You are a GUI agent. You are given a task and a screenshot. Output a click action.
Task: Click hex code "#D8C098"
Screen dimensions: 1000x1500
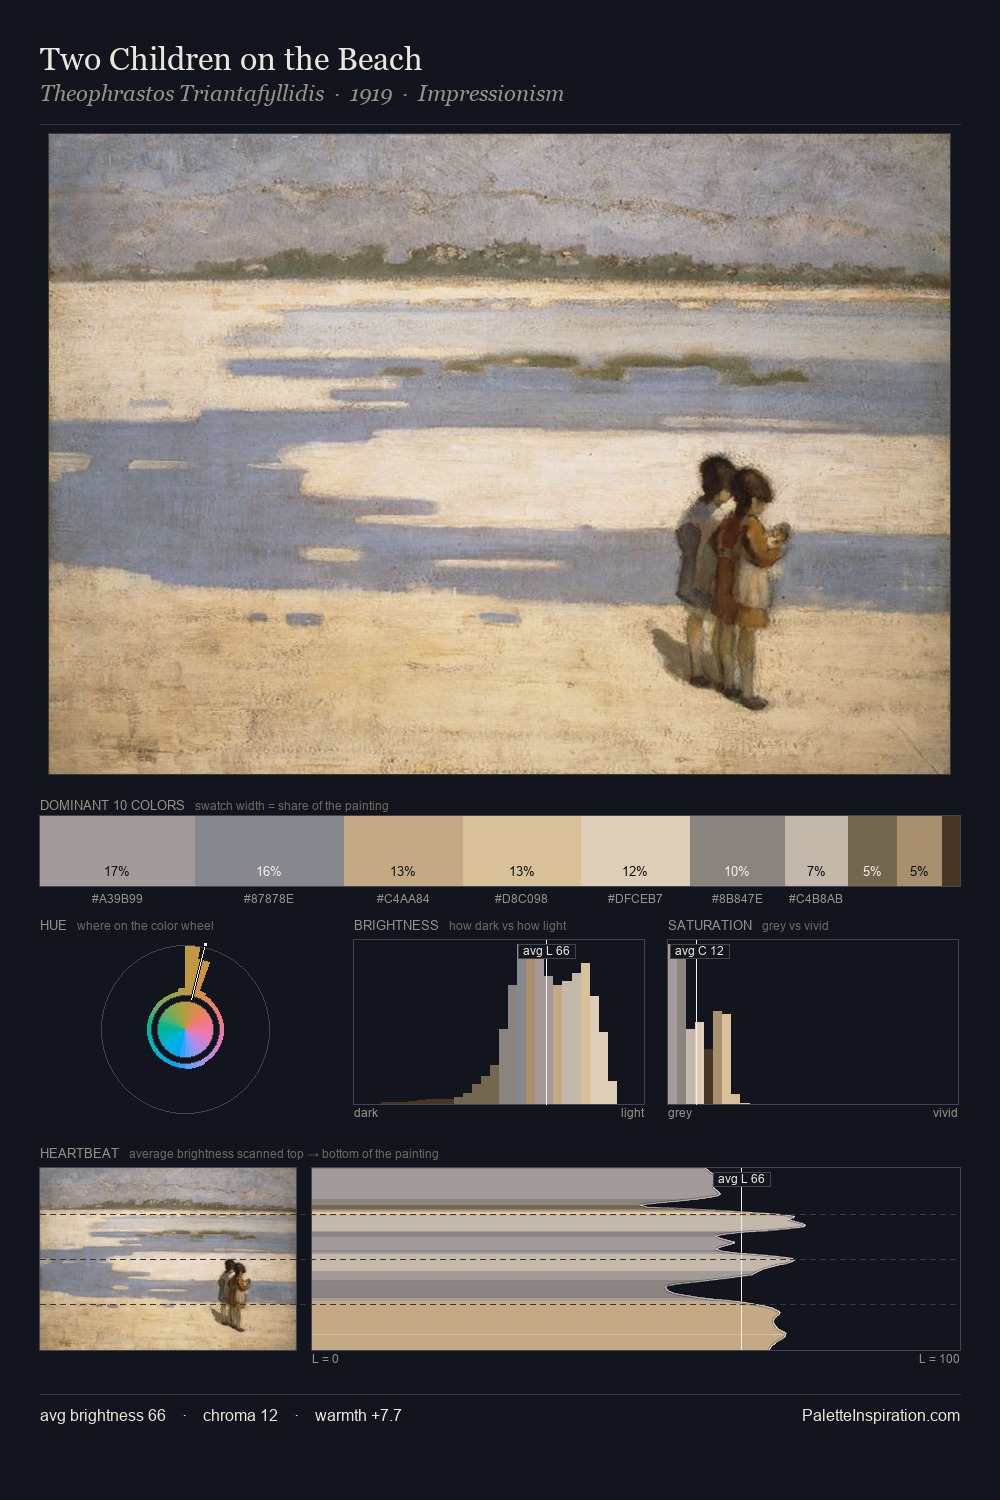pyautogui.click(x=522, y=899)
